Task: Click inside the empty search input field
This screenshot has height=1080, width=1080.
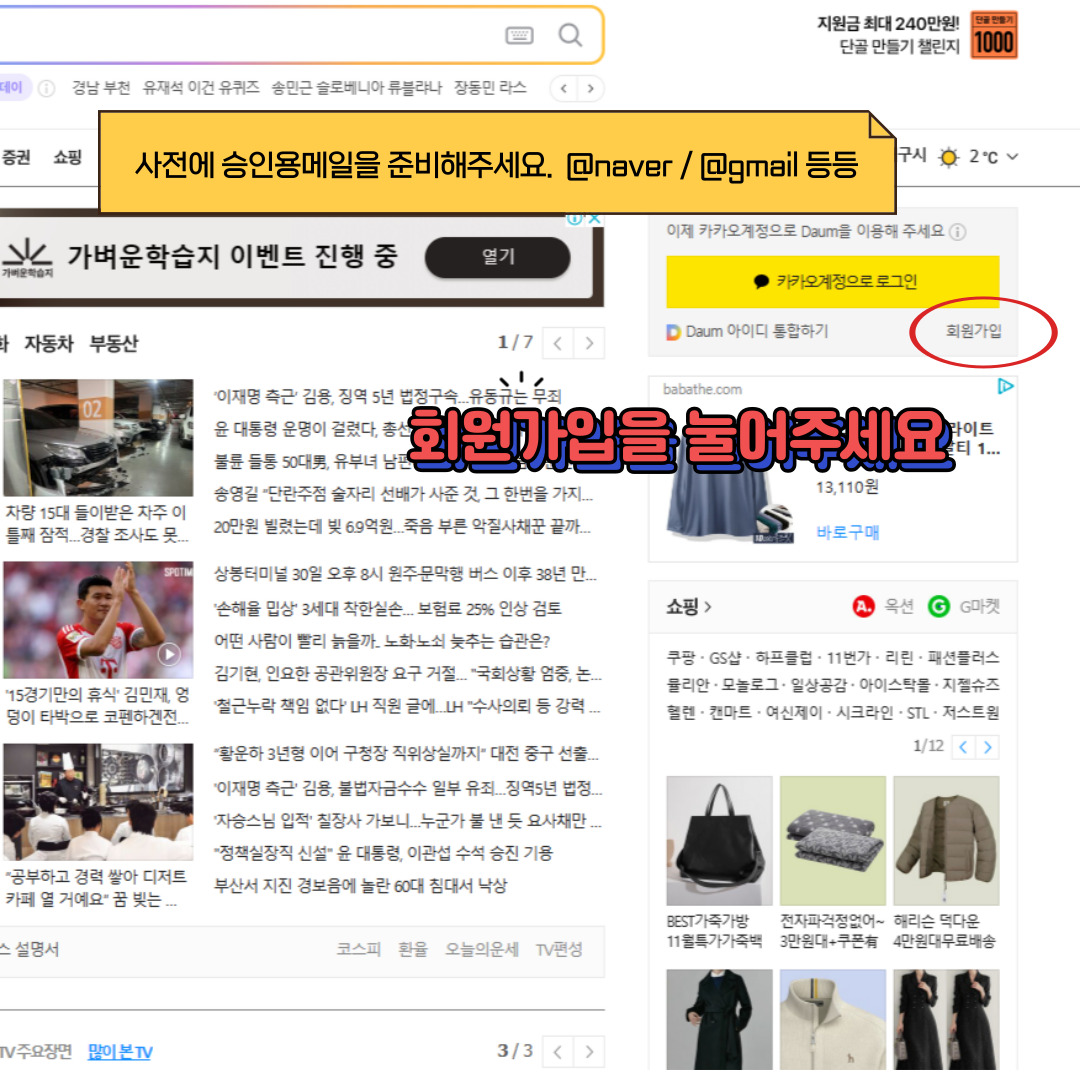Action: pos(250,35)
